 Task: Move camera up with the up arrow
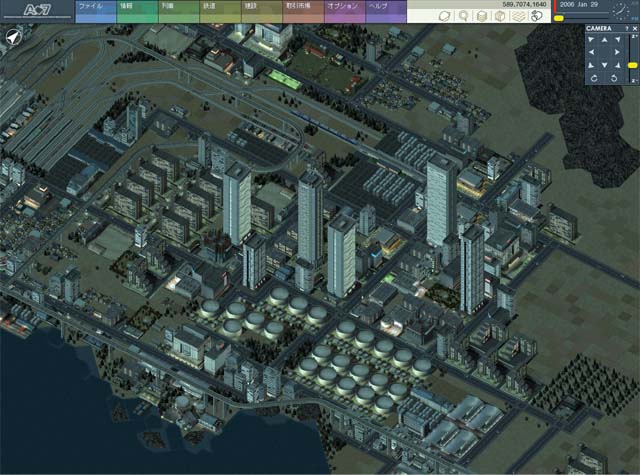(604, 40)
